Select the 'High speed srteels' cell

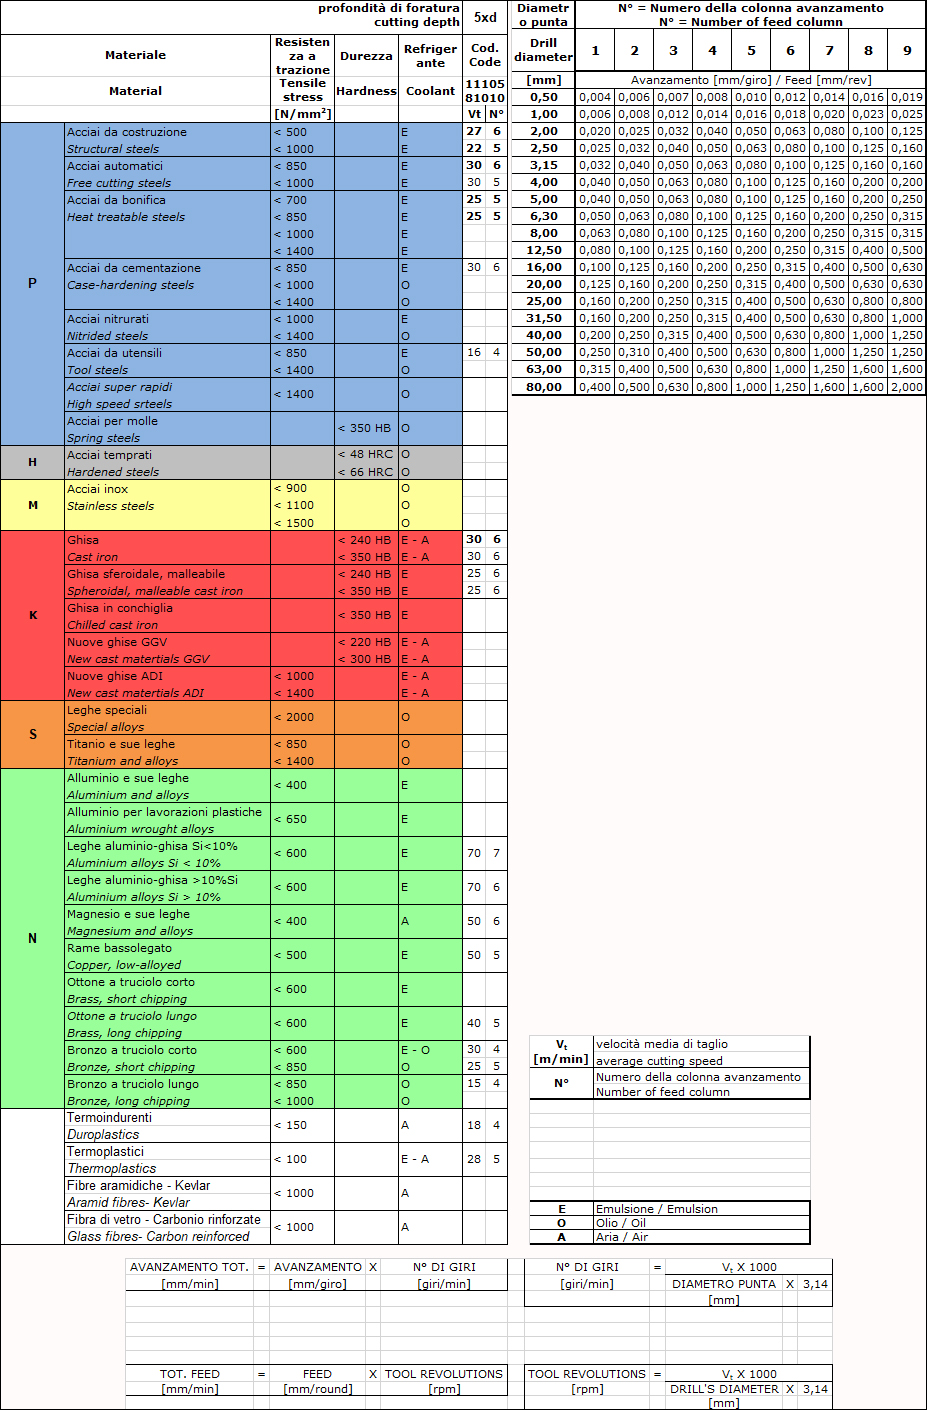[168, 404]
